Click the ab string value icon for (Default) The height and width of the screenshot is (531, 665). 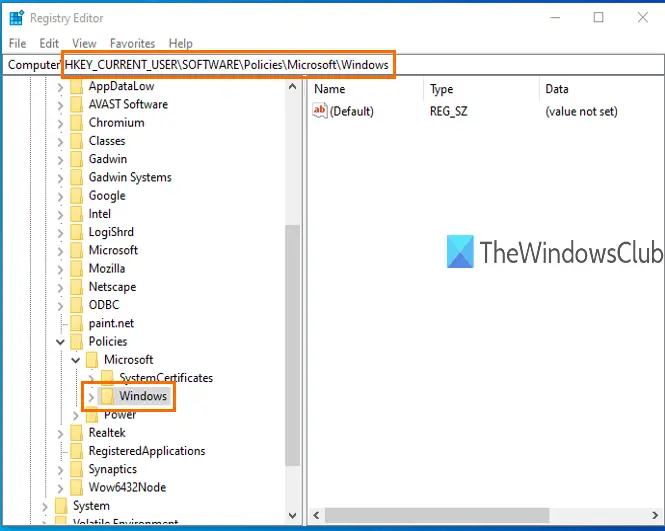point(320,111)
